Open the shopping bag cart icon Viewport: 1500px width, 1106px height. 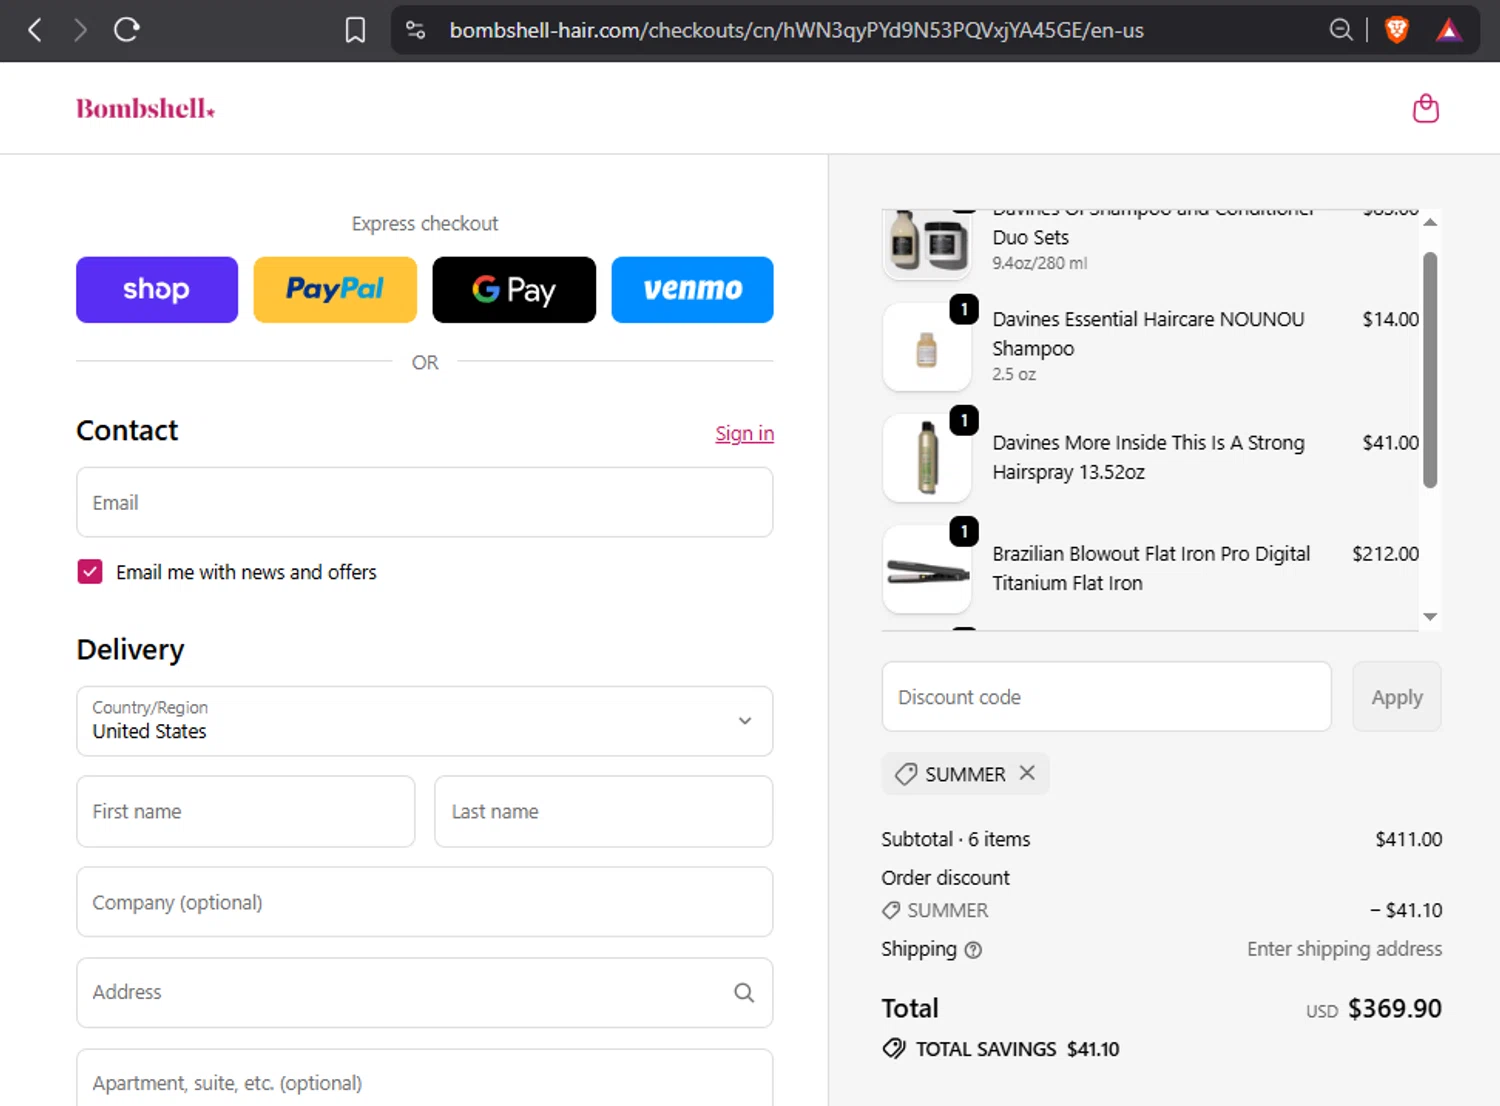click(1426, 108)
